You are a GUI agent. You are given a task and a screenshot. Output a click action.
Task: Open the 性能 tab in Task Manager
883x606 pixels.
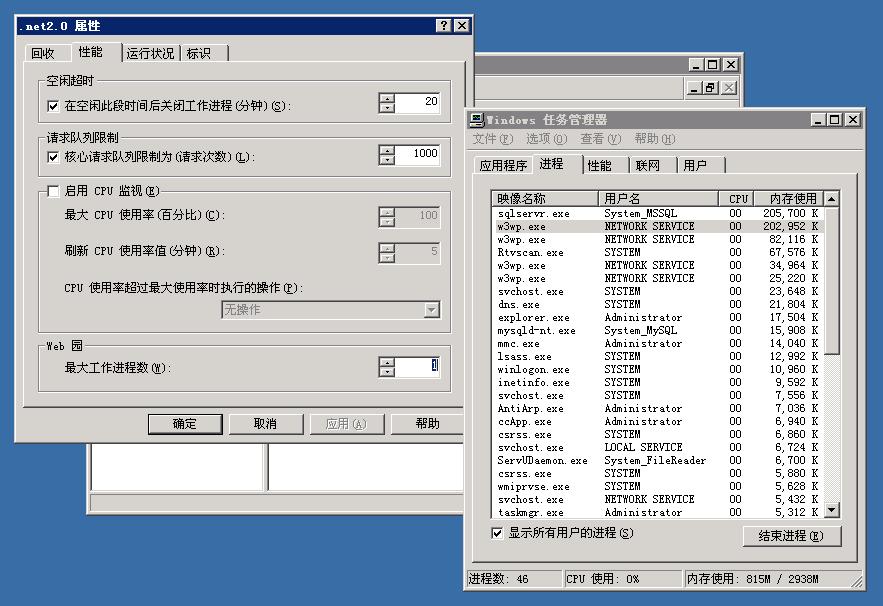tap(599, 166)
